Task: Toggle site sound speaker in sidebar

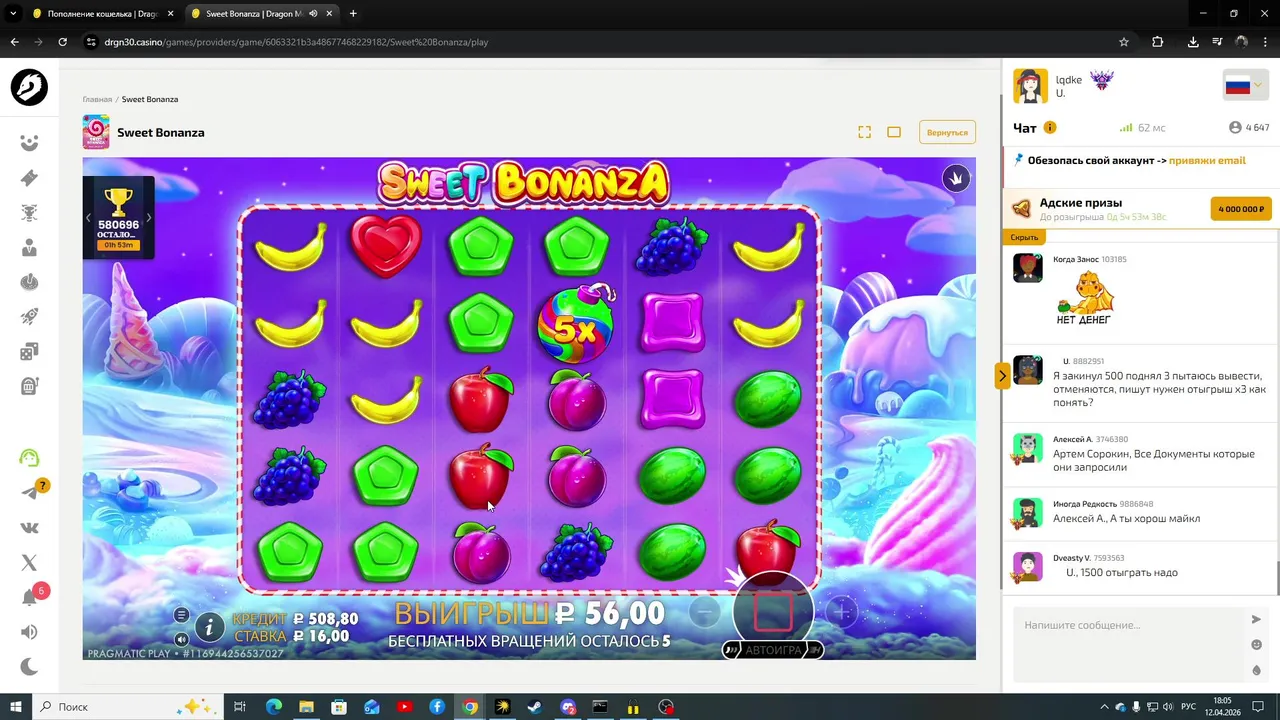Action: pyautogui.click(x=29, y=632)
